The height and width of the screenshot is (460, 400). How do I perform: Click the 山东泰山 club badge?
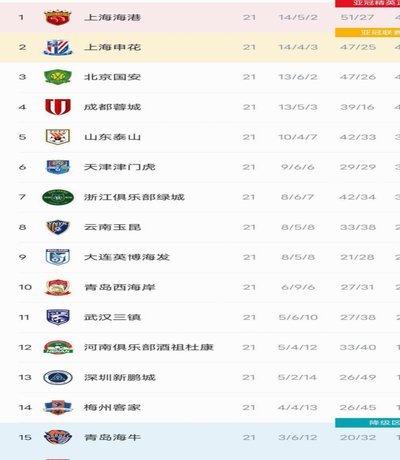[x=58, y=137]
